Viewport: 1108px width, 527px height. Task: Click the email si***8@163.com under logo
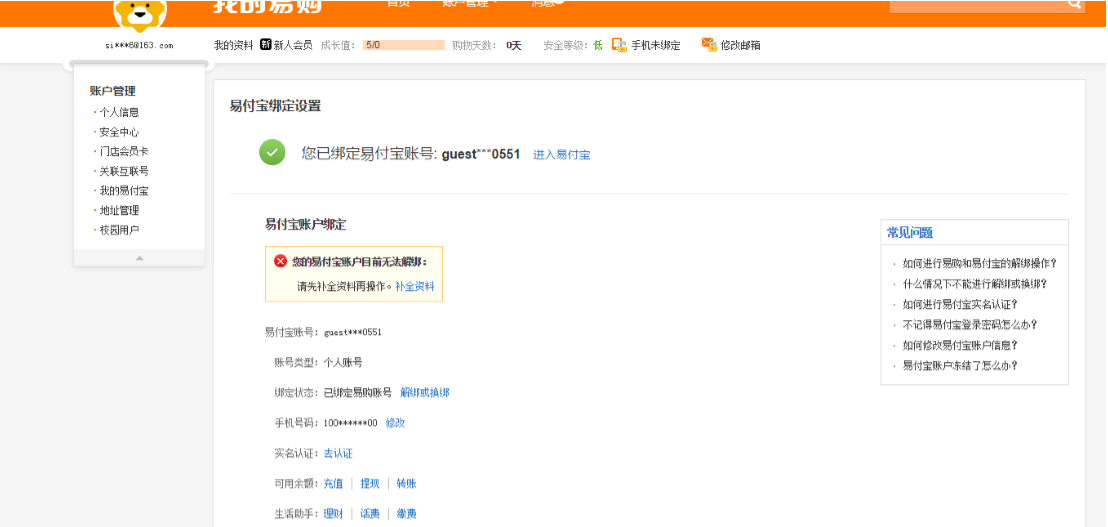(x=139, y=45)
